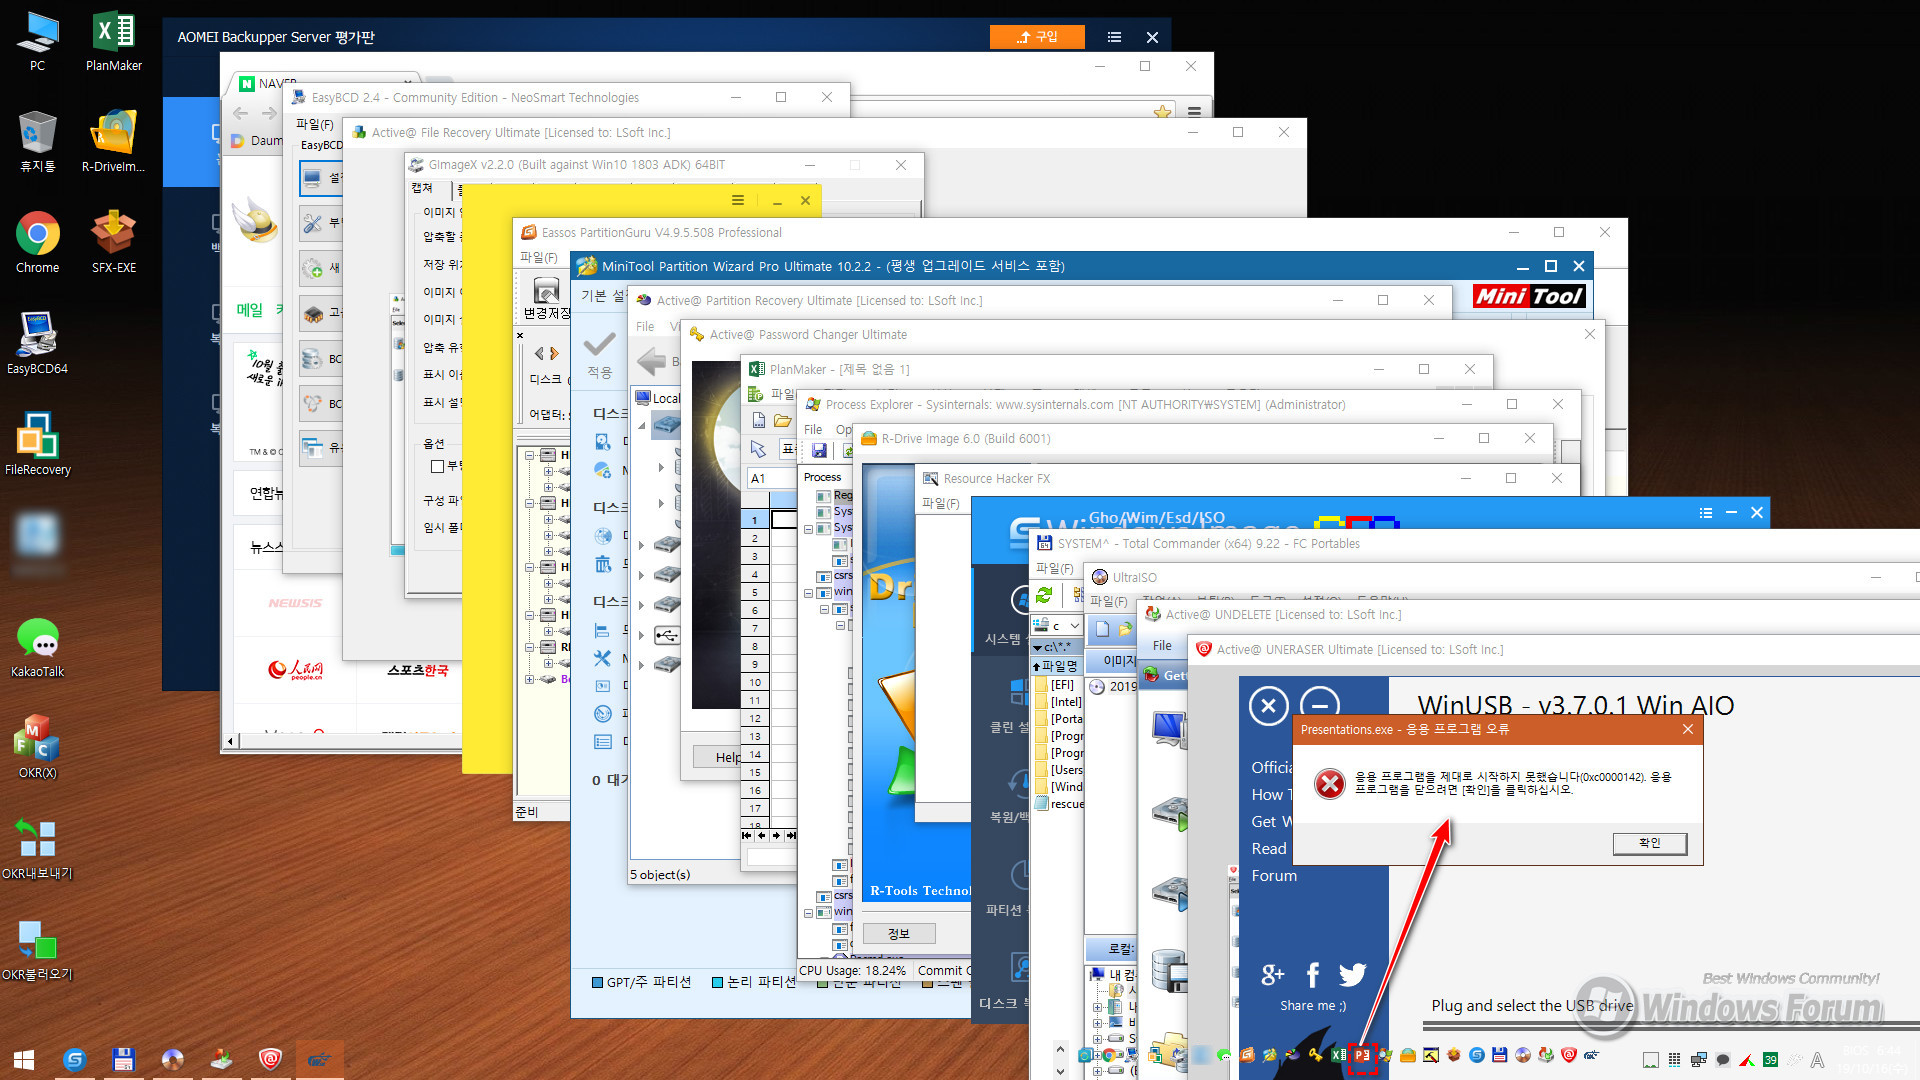Image resolution: width=1920 pixels, height=1080 pixels.
Task: Click the 파일명 column header in Total Commander
Action: click(1056, 666)
